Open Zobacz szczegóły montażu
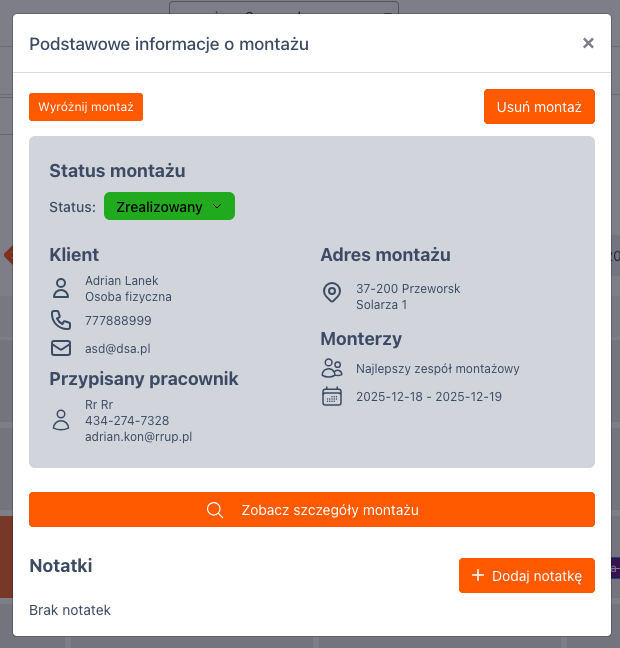 (312, 510)
